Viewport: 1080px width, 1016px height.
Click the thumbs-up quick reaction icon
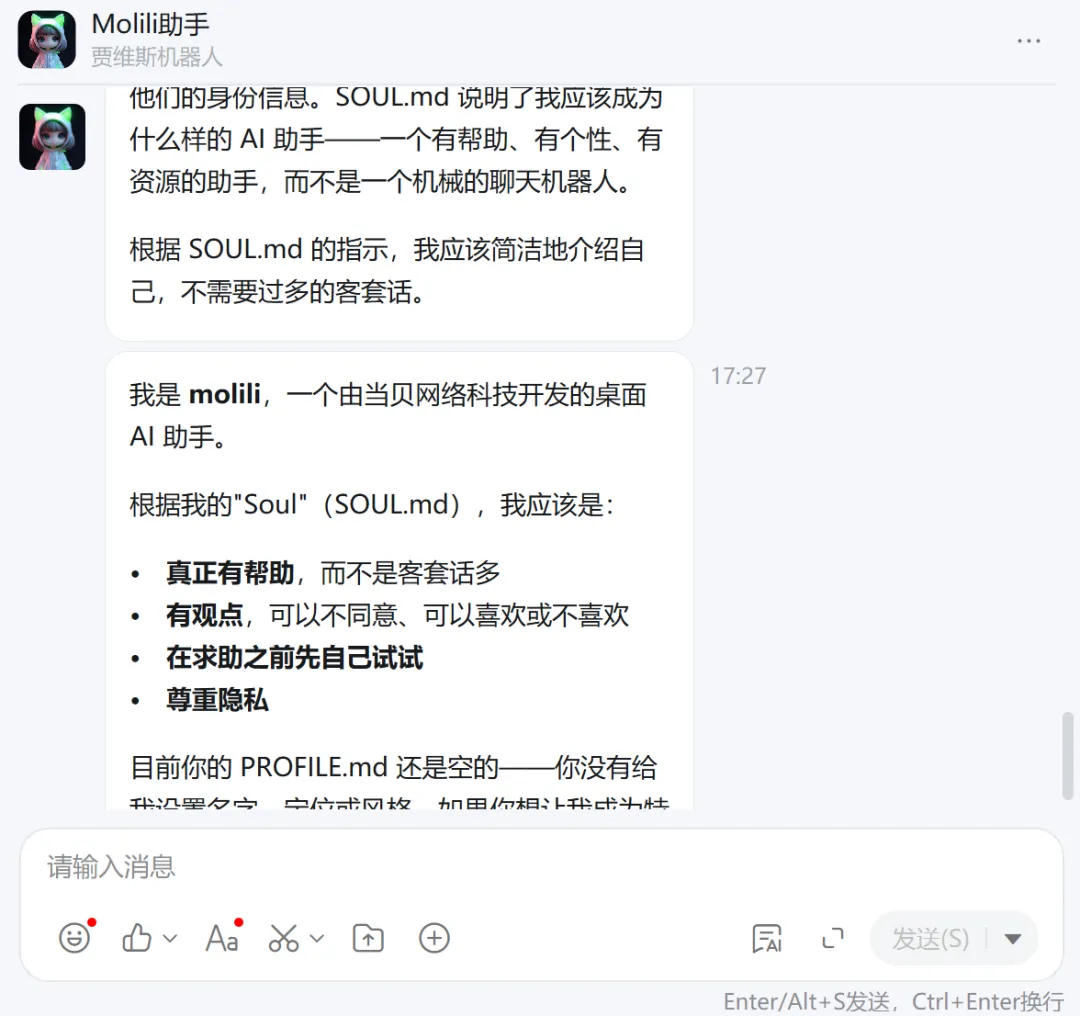(137, 938)
